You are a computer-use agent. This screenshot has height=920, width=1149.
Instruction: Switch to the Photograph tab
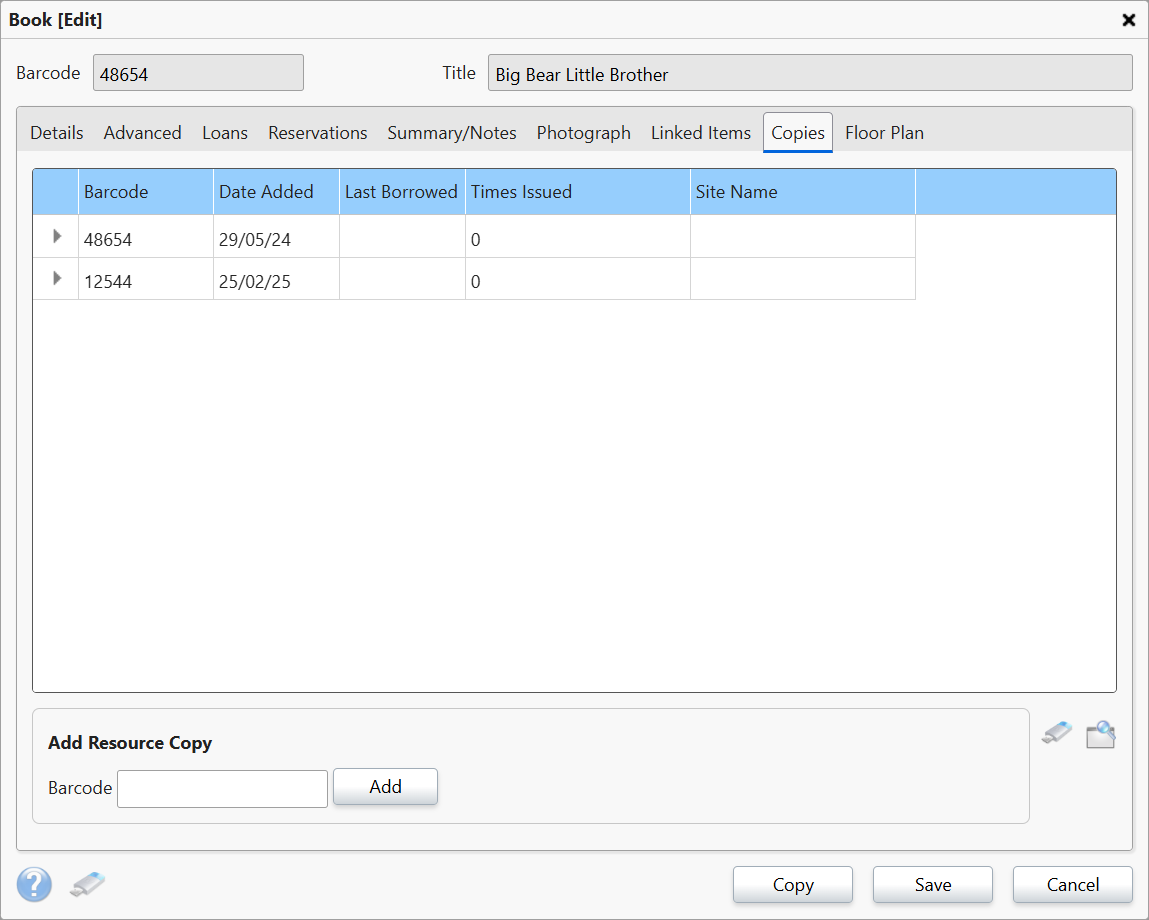click(x=583, y=132)
